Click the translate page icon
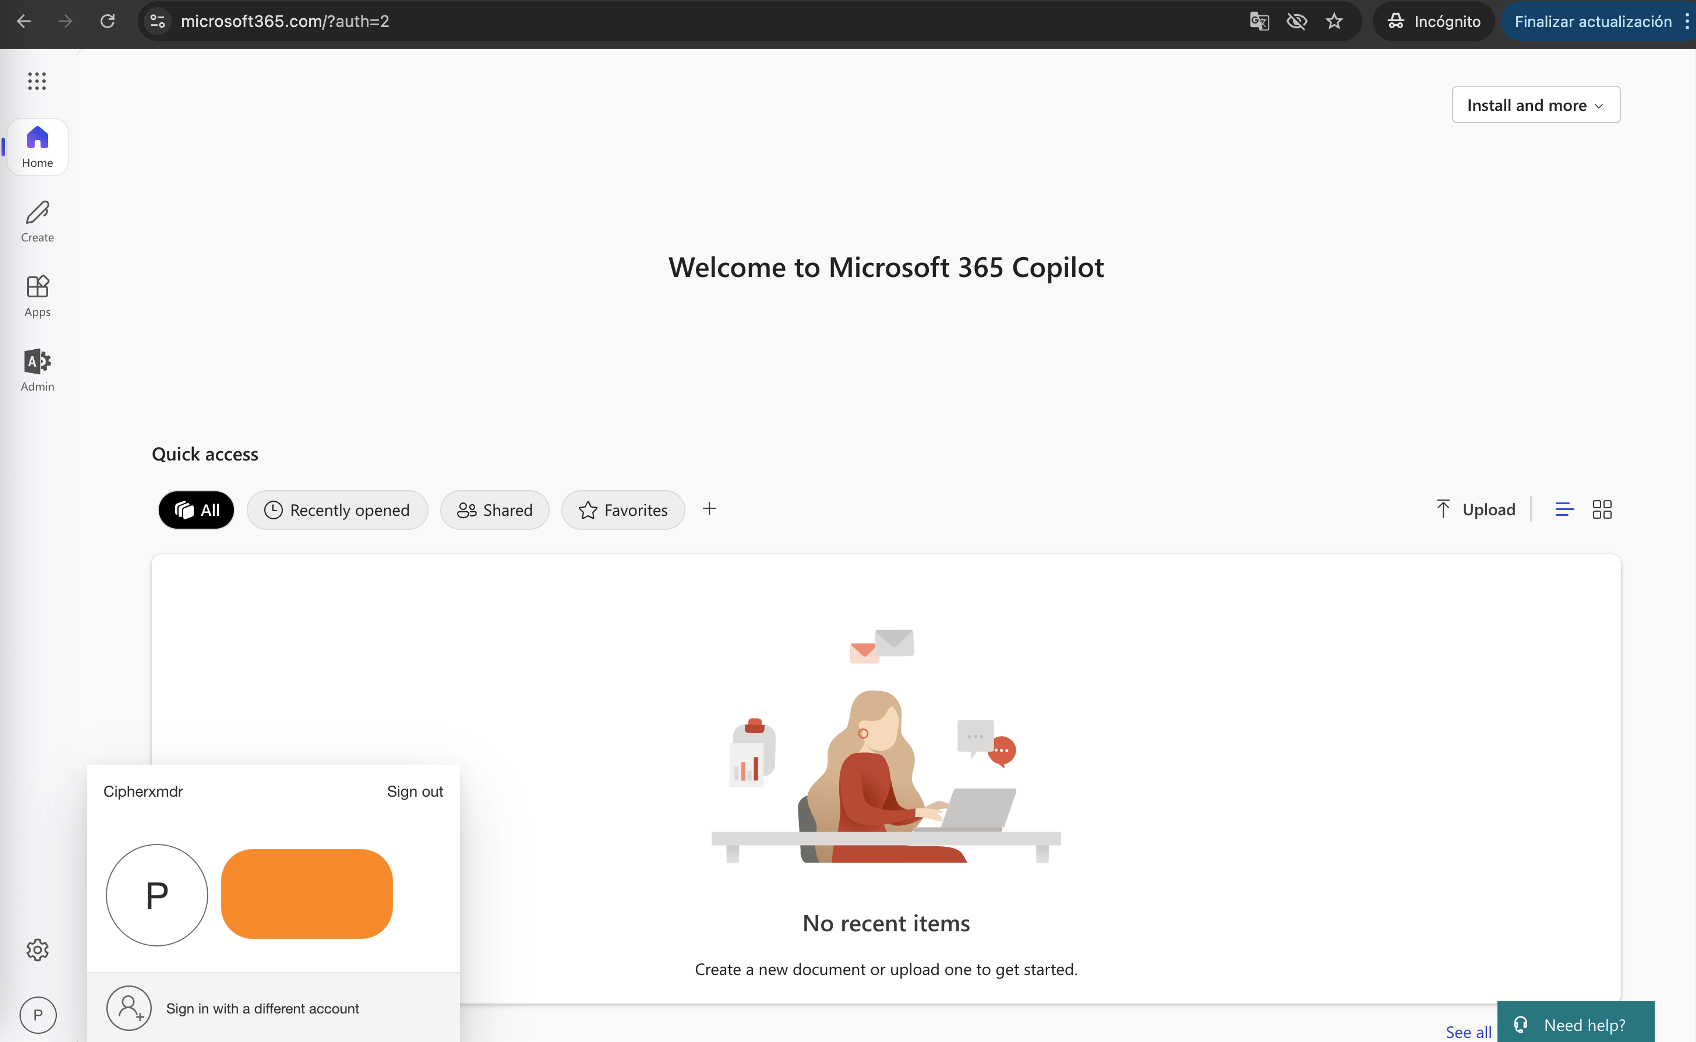This screenshot has width=1696, height=1042. (1260, 21)
